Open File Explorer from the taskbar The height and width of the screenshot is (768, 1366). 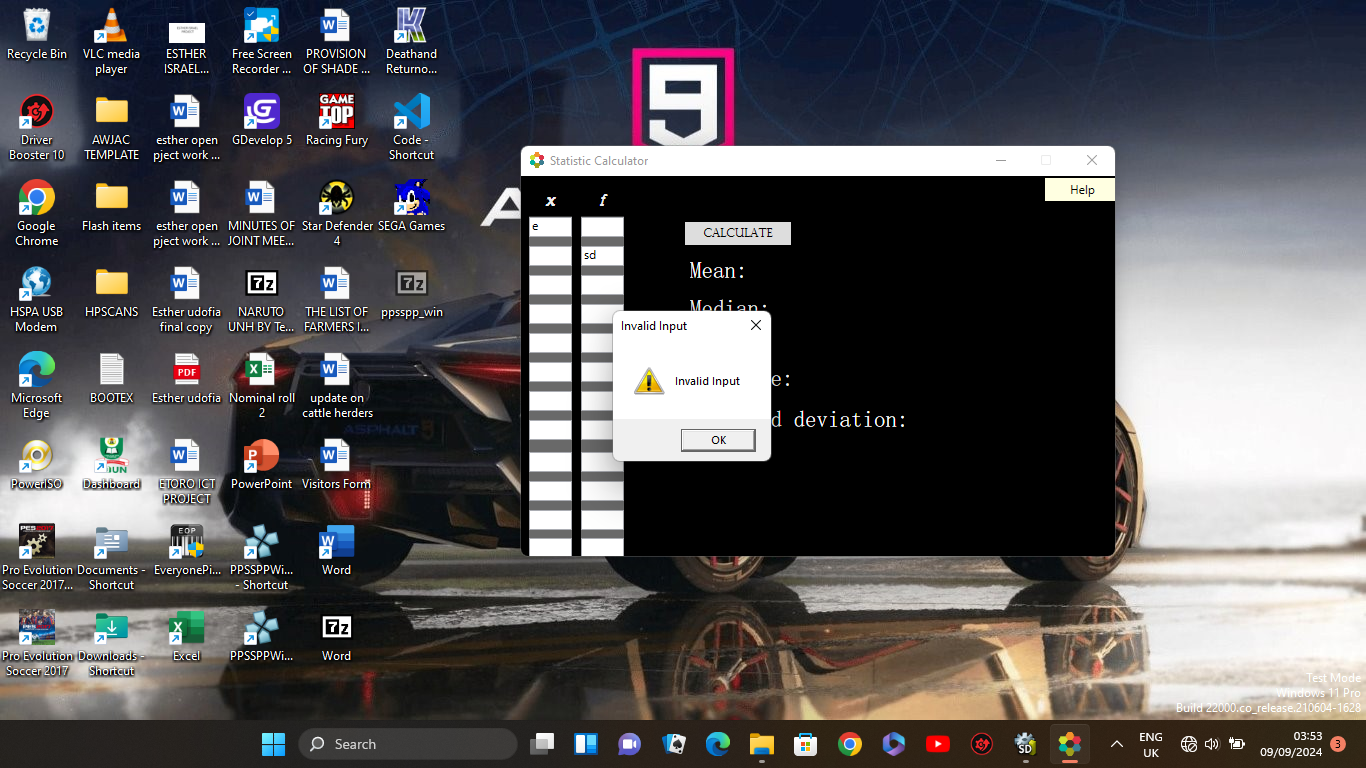(761, 744)
